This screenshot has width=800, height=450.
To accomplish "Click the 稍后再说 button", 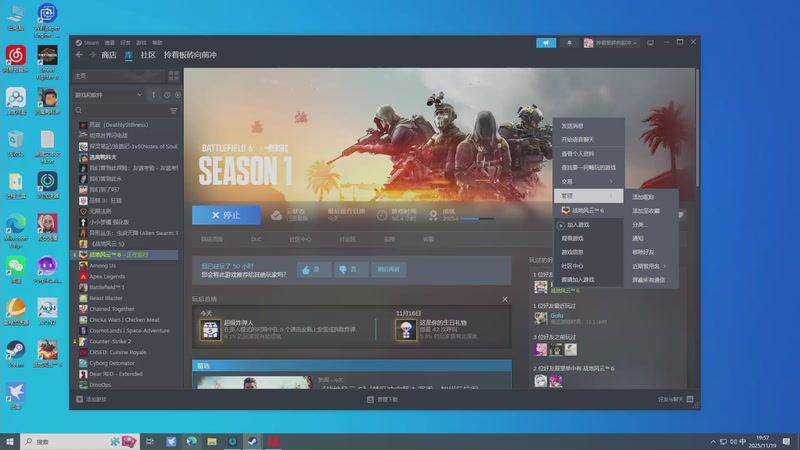I will click(x=389, y=269).
